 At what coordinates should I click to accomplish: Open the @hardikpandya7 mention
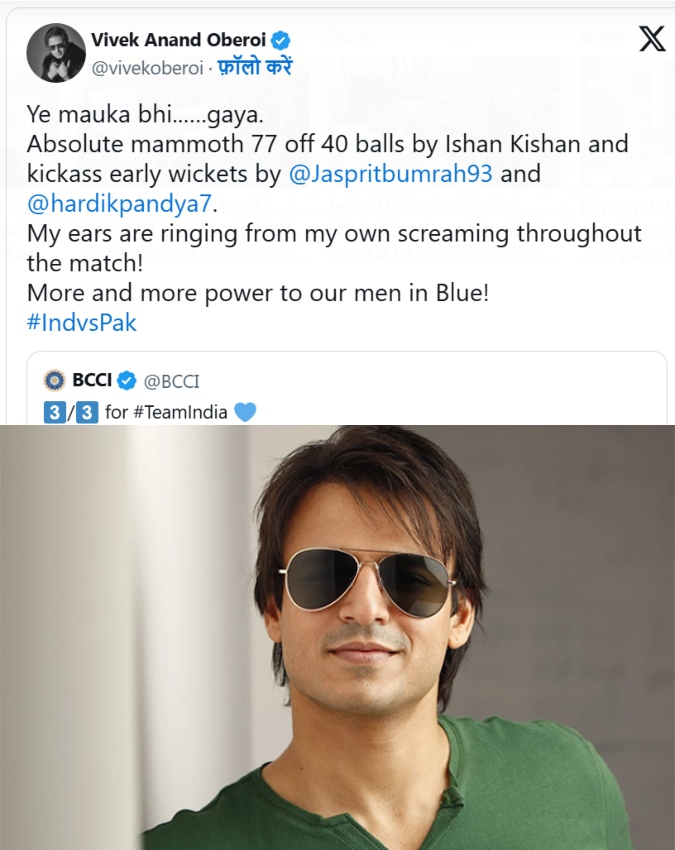pos(119,204)
